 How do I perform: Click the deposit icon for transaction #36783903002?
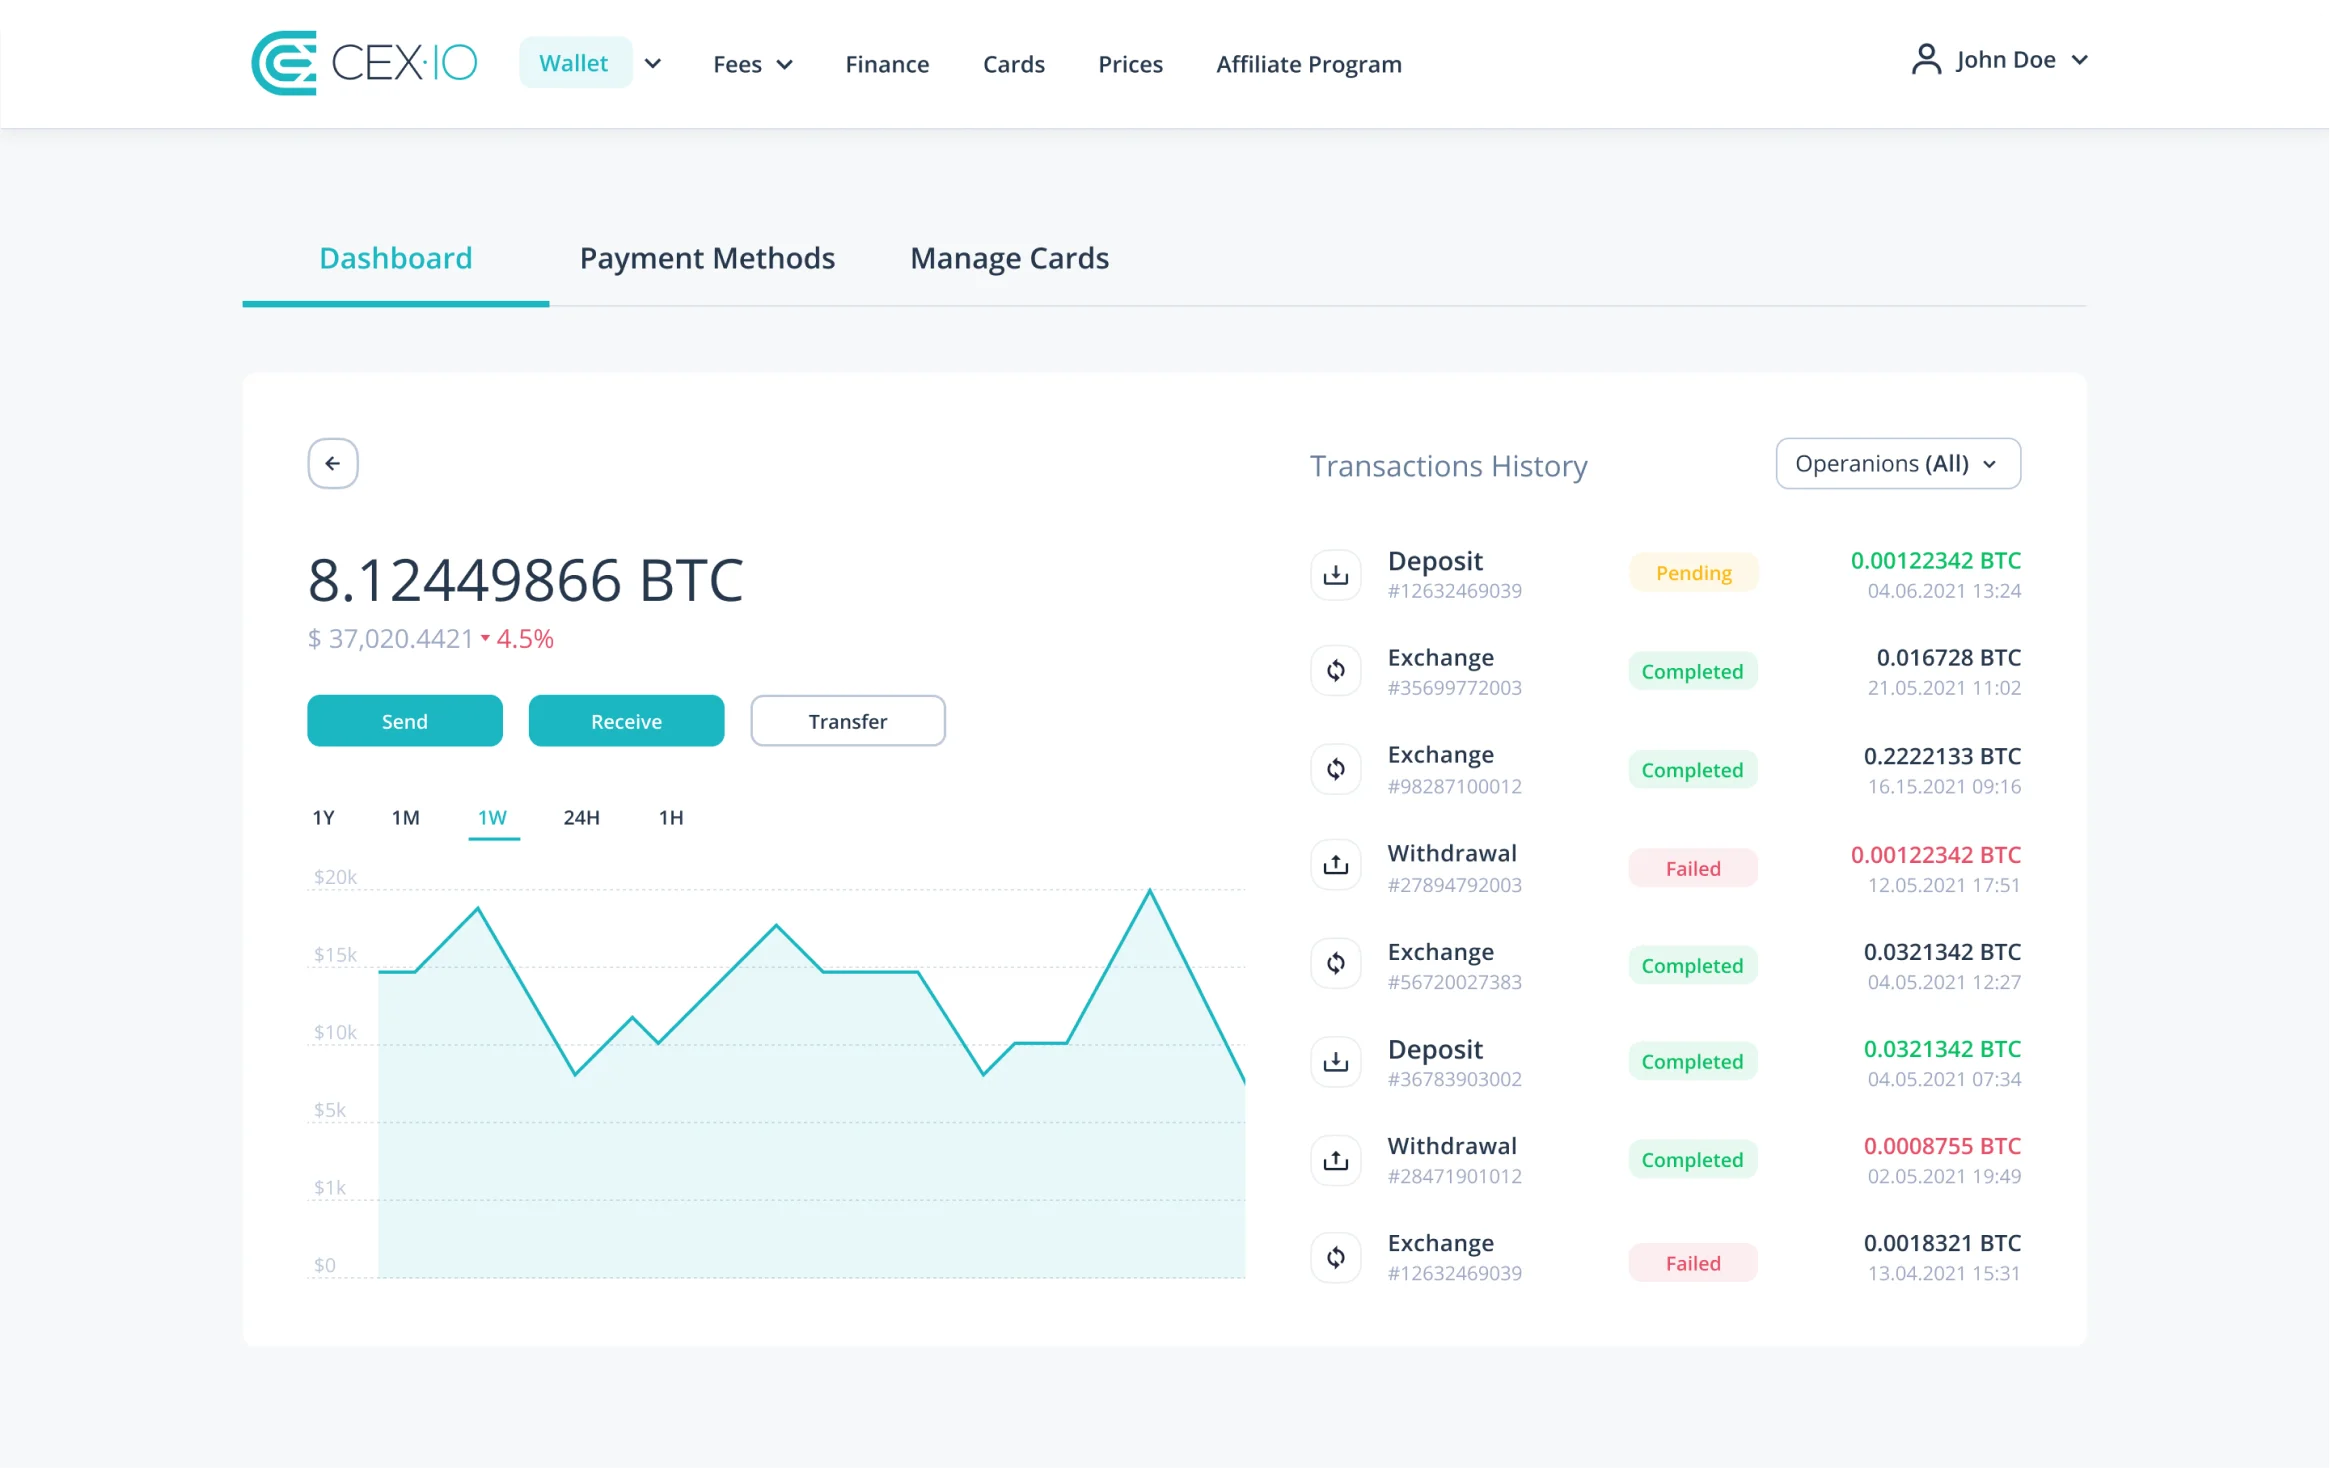pyautogui.click(x=1336, y=1062)
